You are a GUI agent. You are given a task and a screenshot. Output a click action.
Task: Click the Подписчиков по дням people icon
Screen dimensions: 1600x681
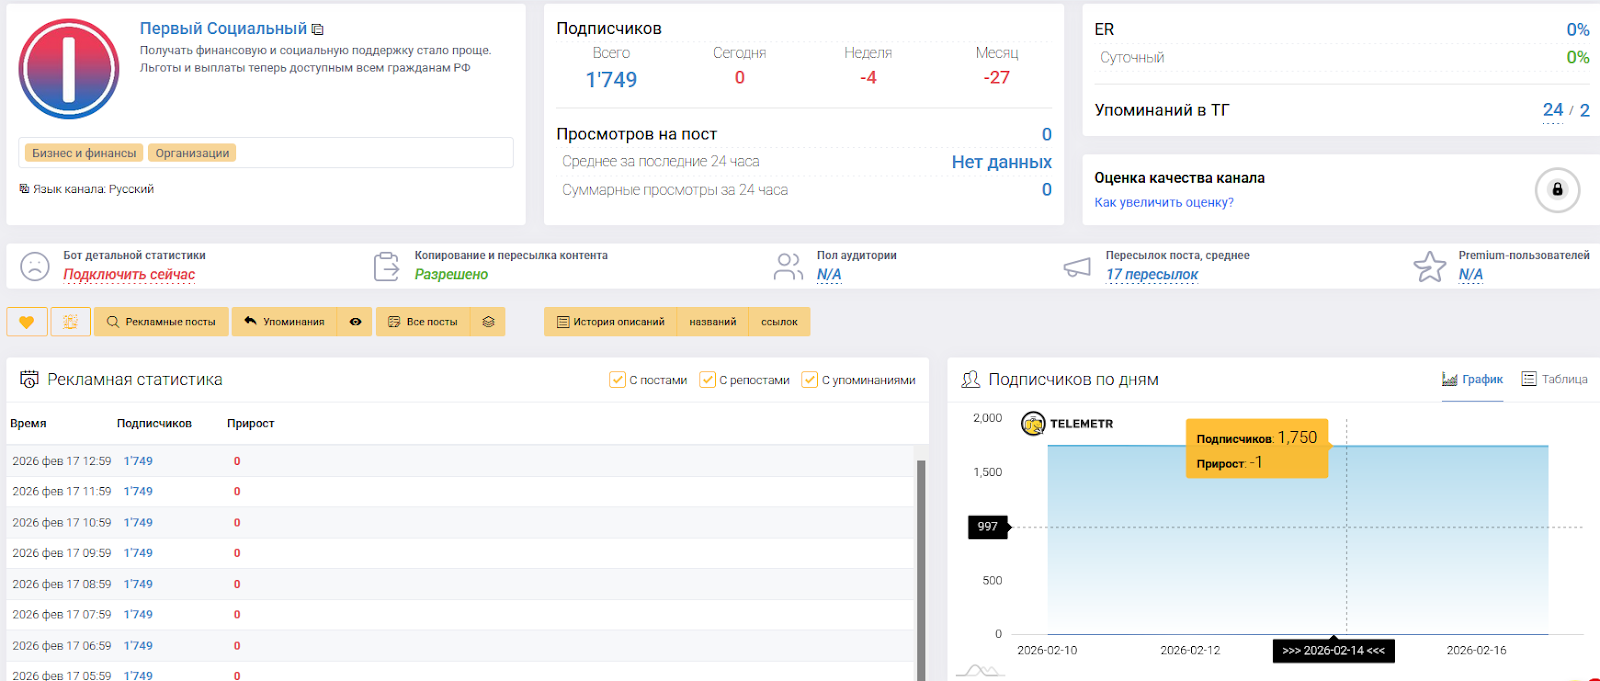tap(970, 380)
